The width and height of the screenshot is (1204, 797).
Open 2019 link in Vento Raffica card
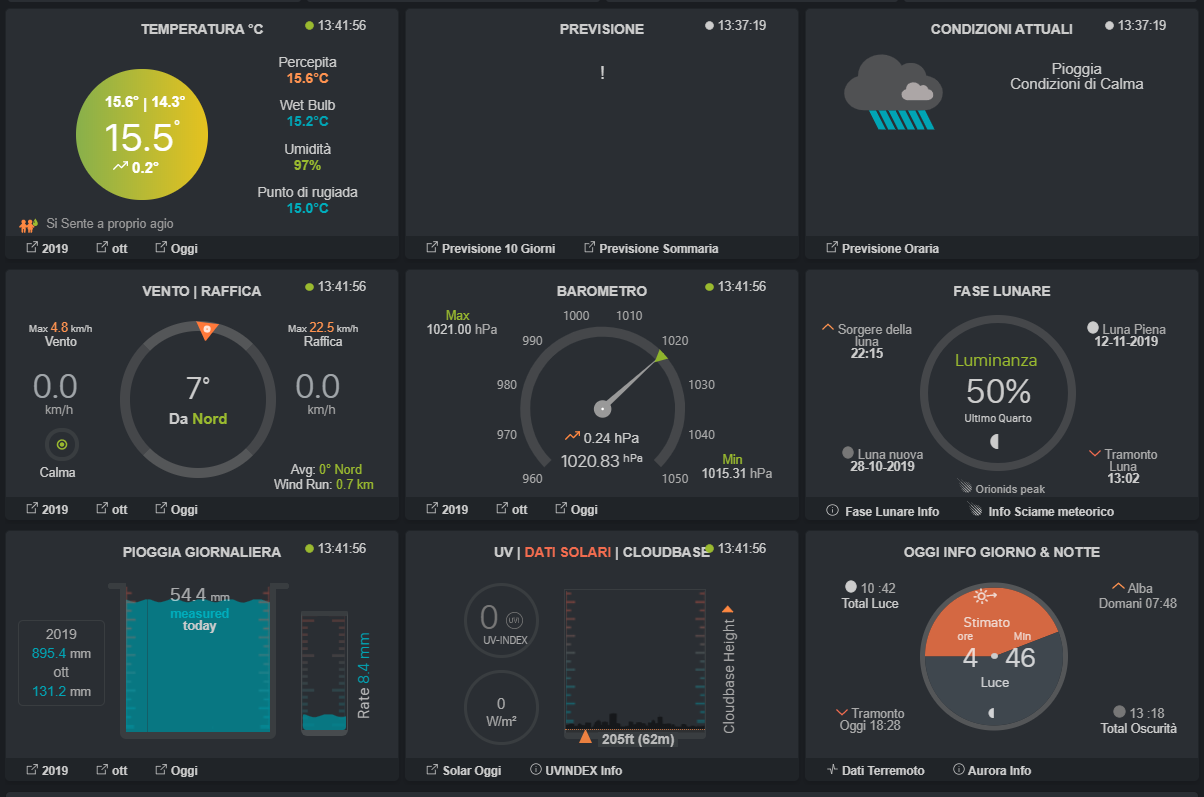(x=47, y=509)
